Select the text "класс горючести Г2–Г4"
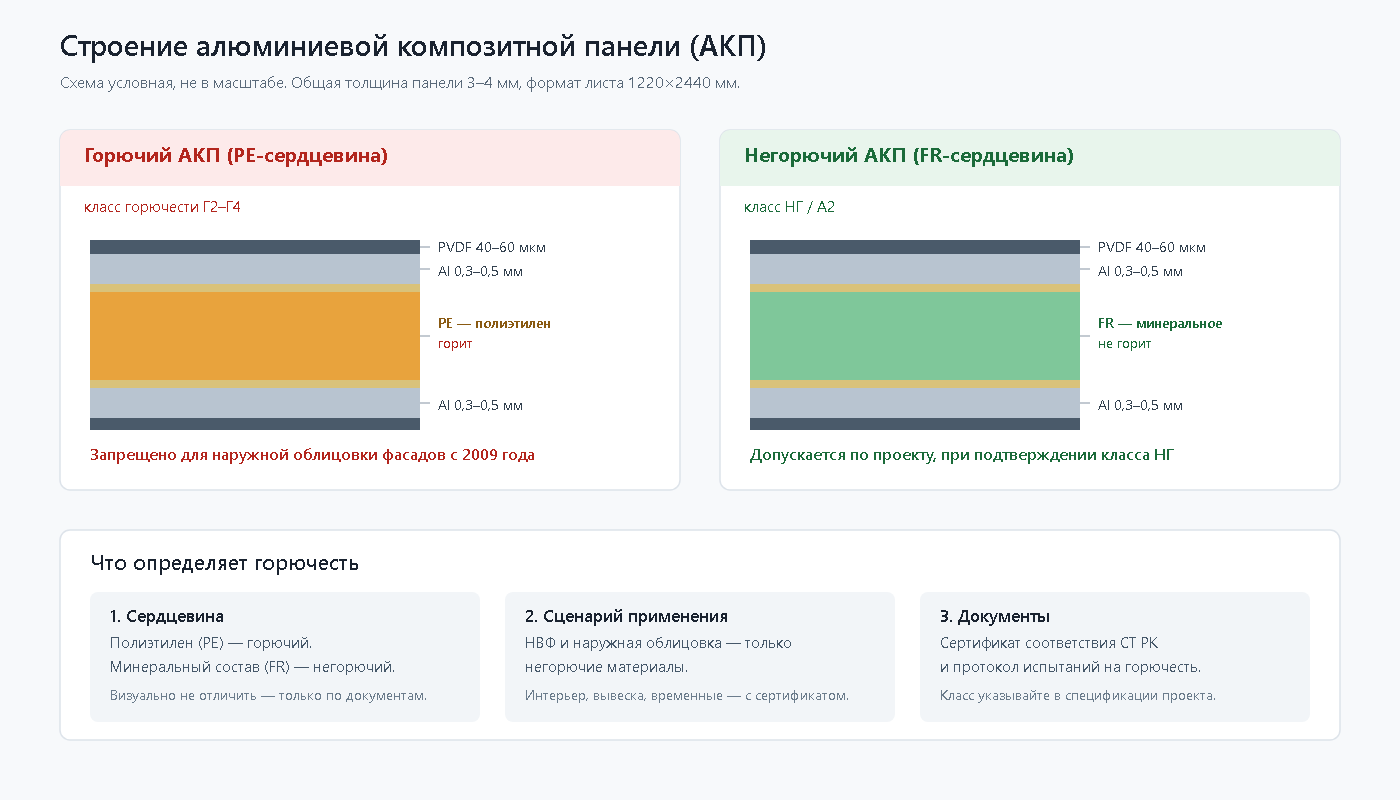This screenshot has width=1400, height=800. [x=162, y=207]
